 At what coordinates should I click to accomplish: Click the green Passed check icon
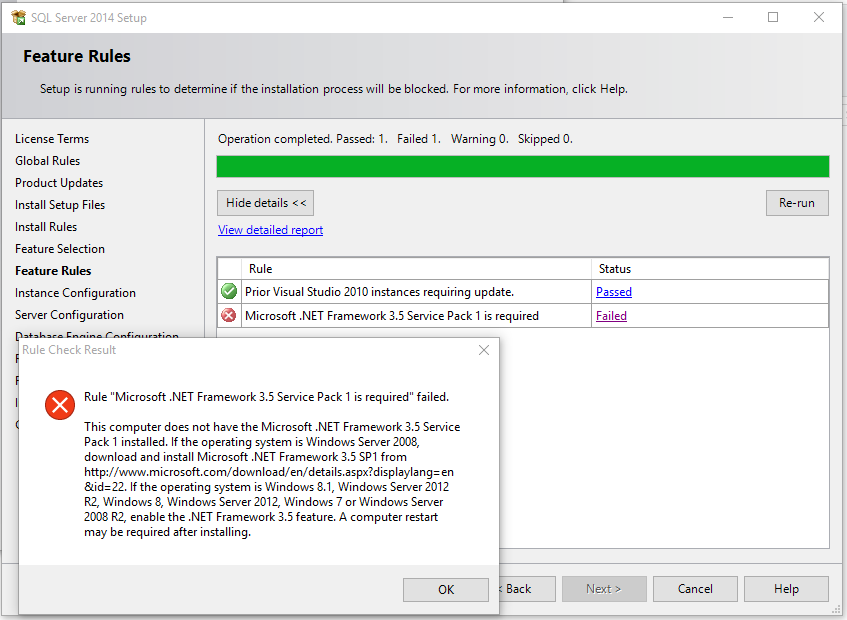point(229,291)
